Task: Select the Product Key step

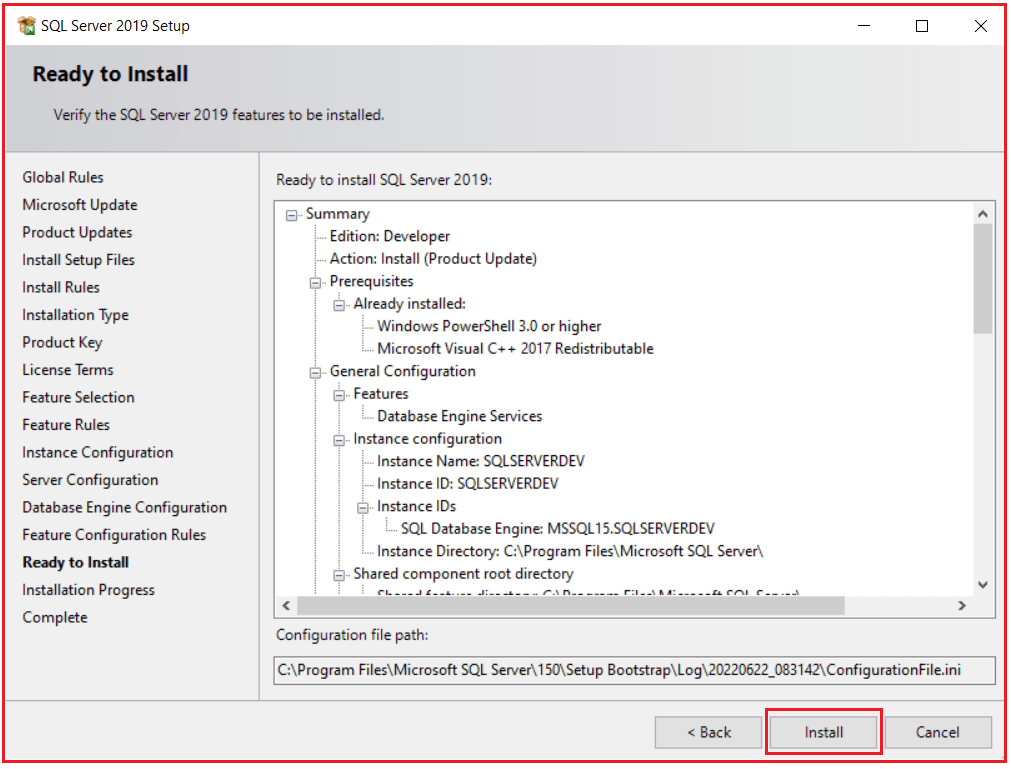Action: tap(63, 342)
